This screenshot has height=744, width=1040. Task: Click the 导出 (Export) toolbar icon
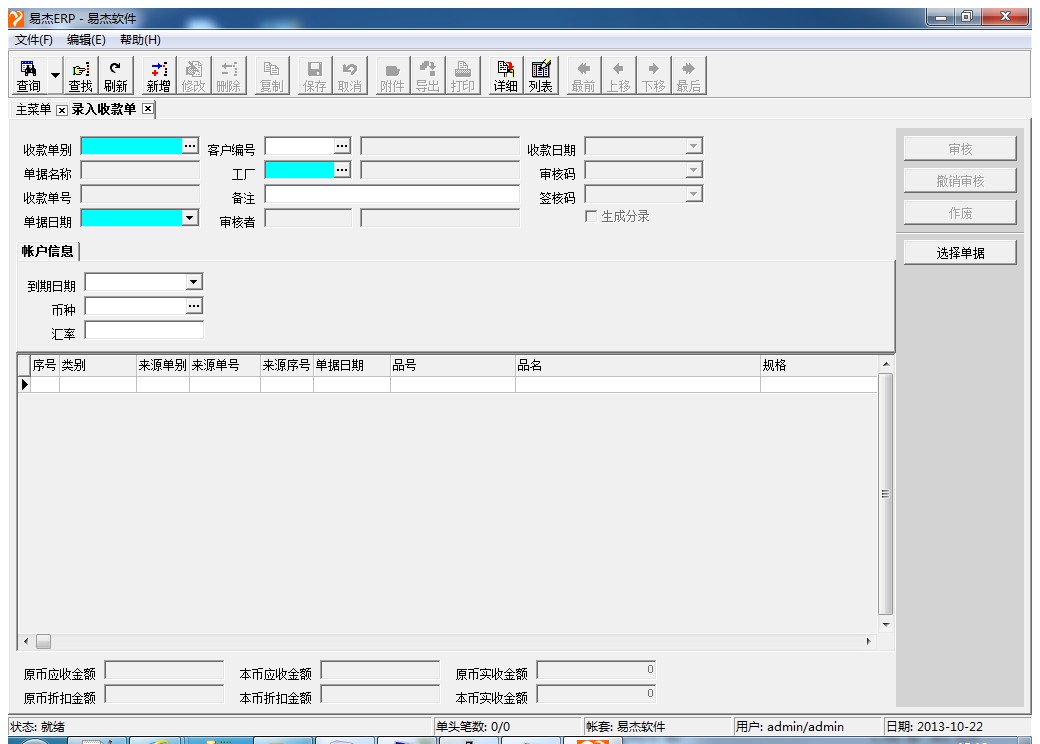[428, 76]
